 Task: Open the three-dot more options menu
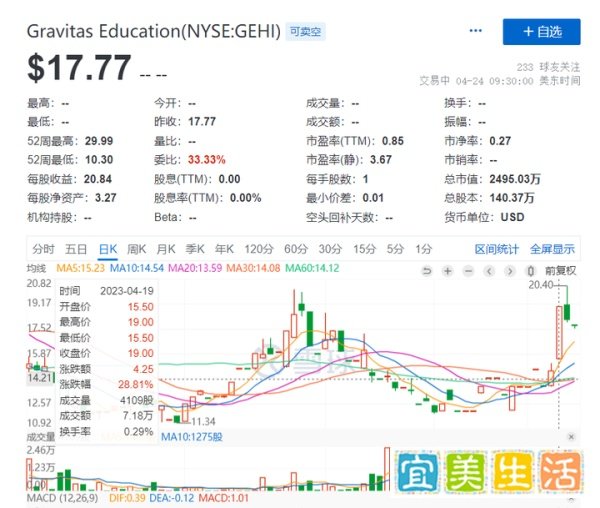pos(475,31)
